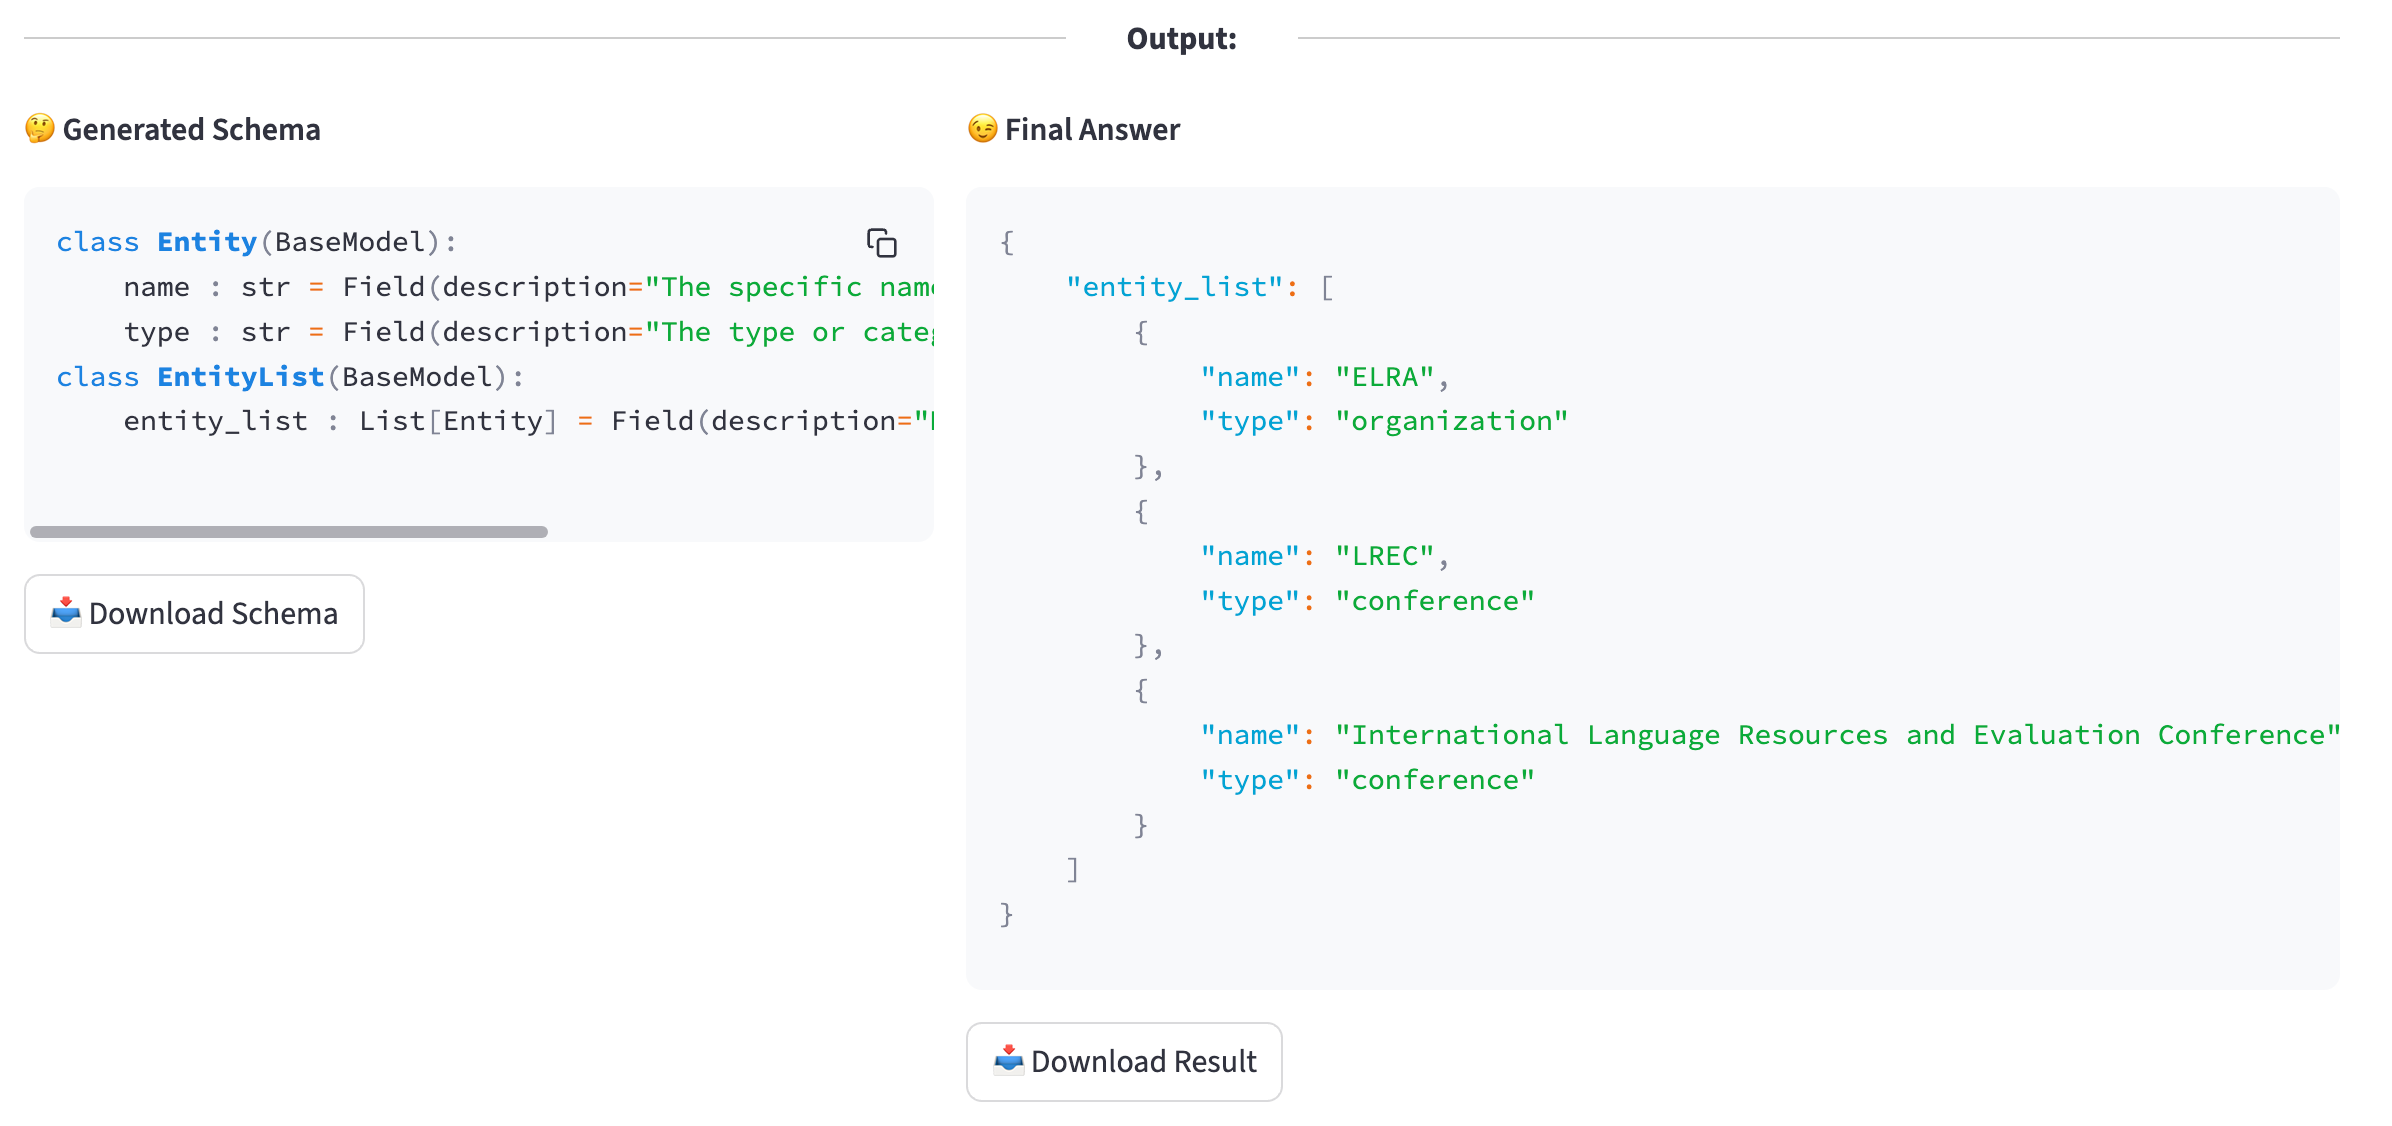Click the Output section title

[x=1181, y=38]
